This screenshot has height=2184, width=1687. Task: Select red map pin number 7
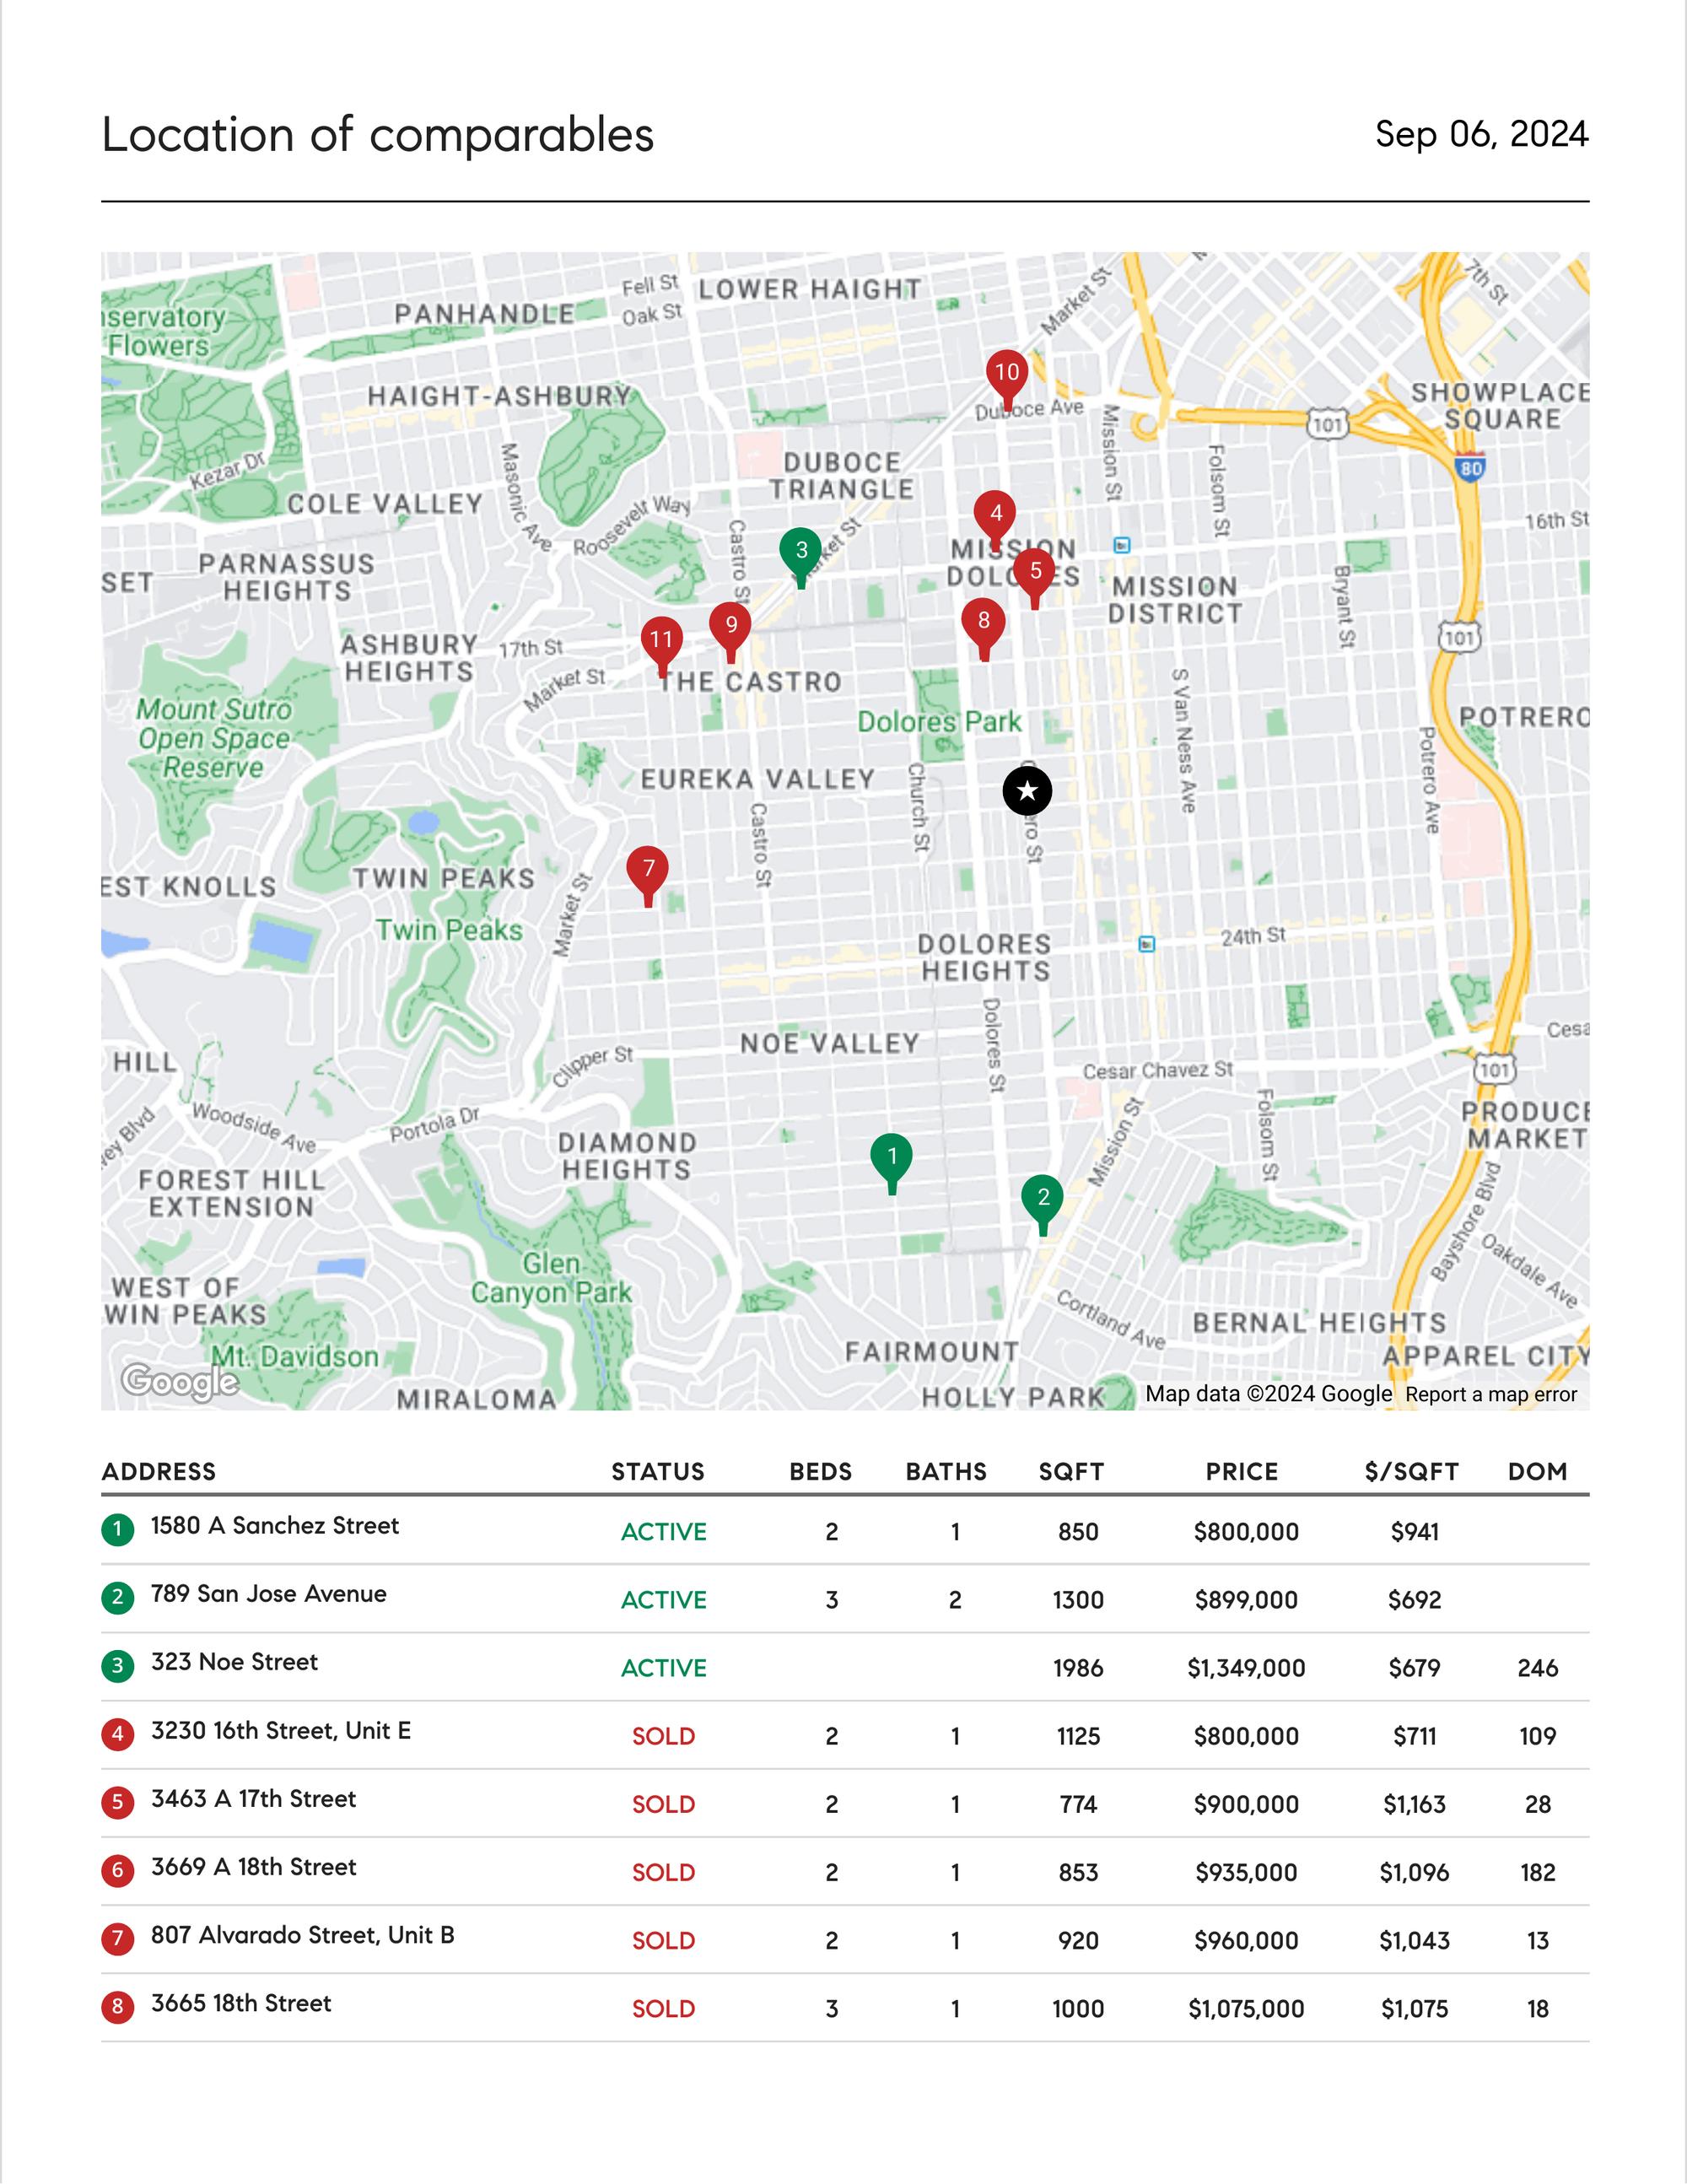(x=648, y=869)
